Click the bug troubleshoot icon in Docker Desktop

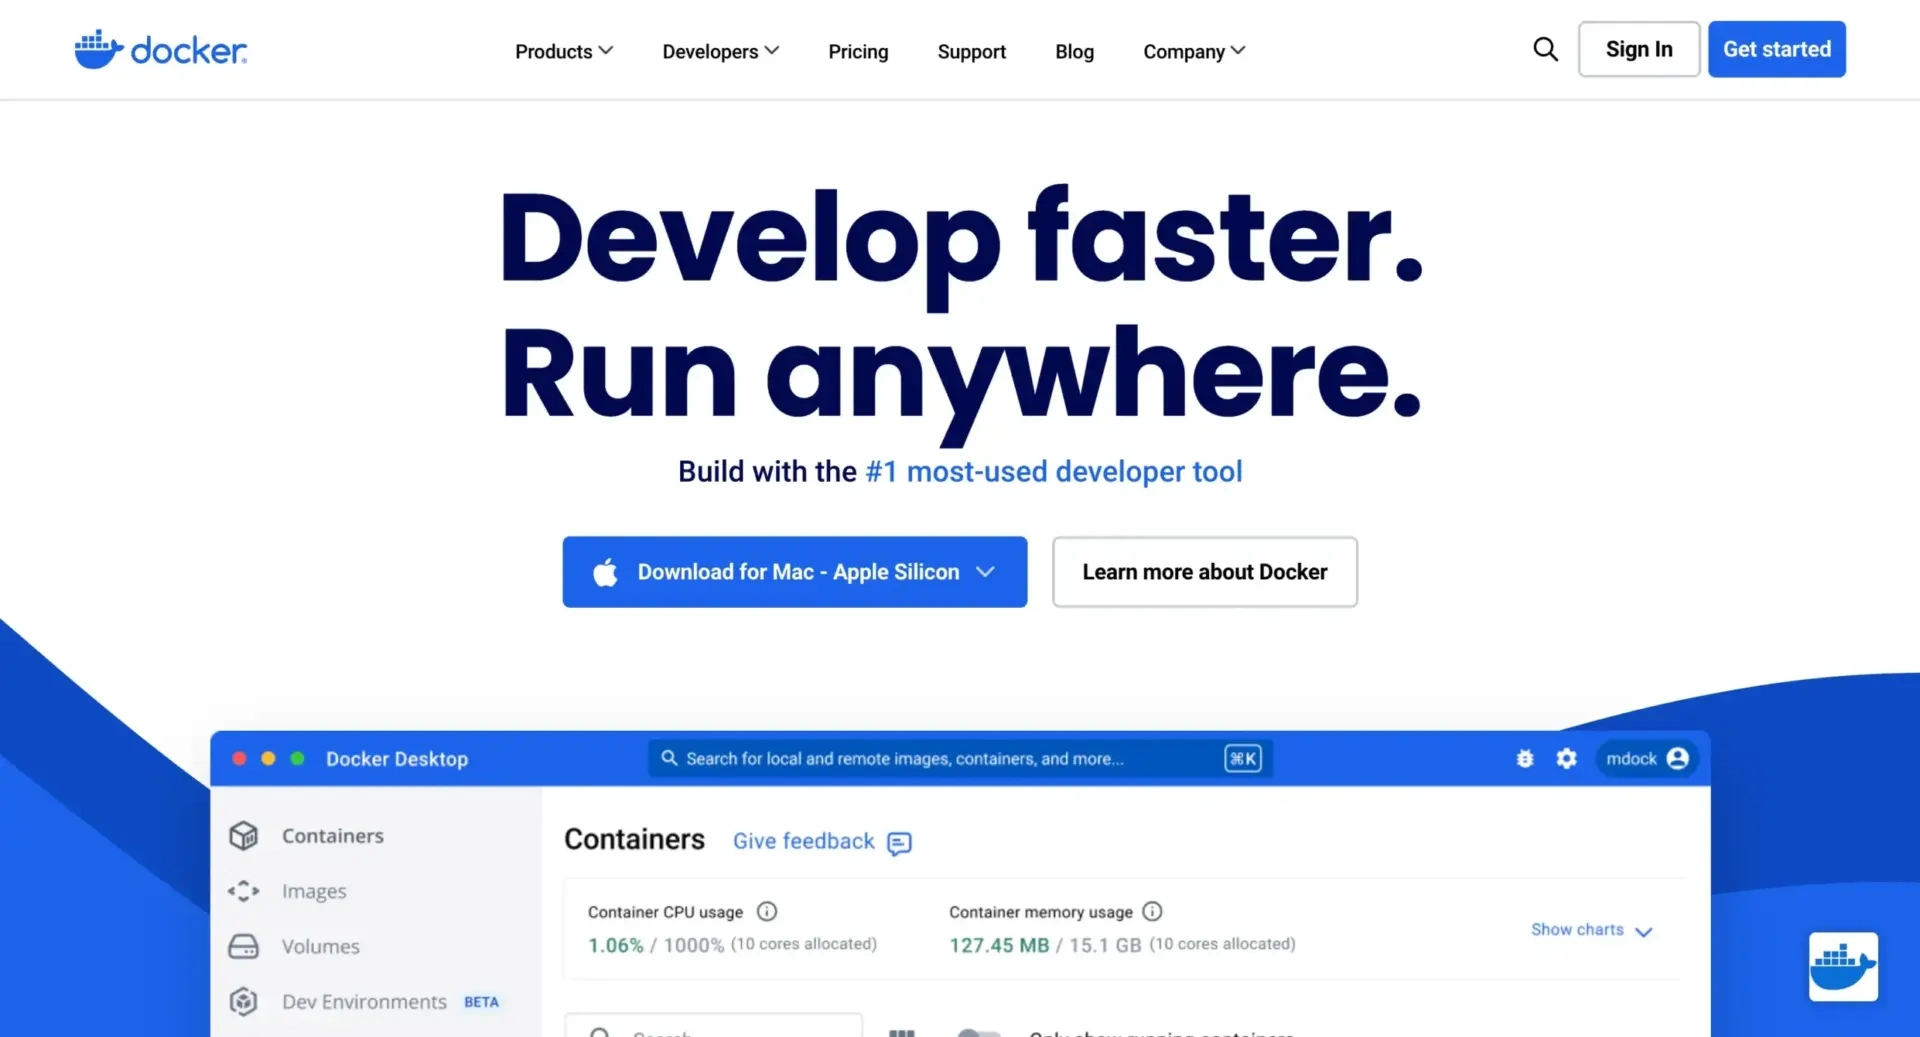click(x=1524, y=759)
